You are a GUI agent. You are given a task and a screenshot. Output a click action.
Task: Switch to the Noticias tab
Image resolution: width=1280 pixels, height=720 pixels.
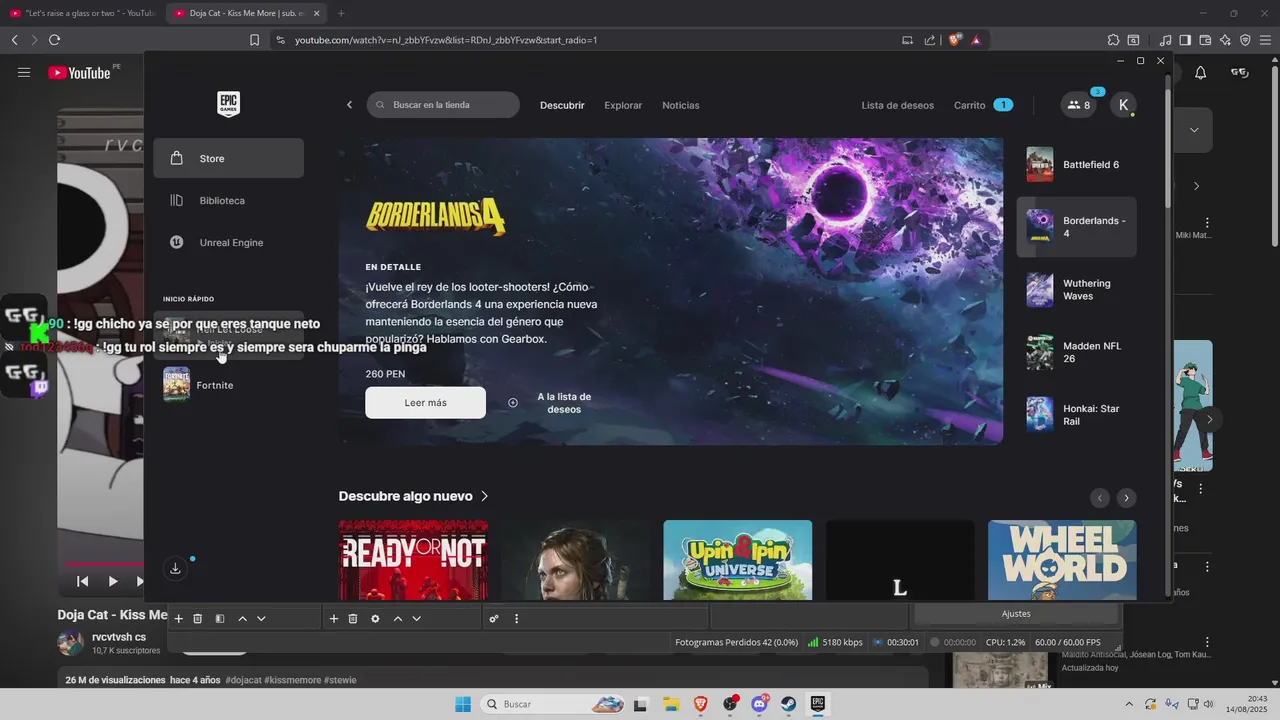(x=681, y=105)
